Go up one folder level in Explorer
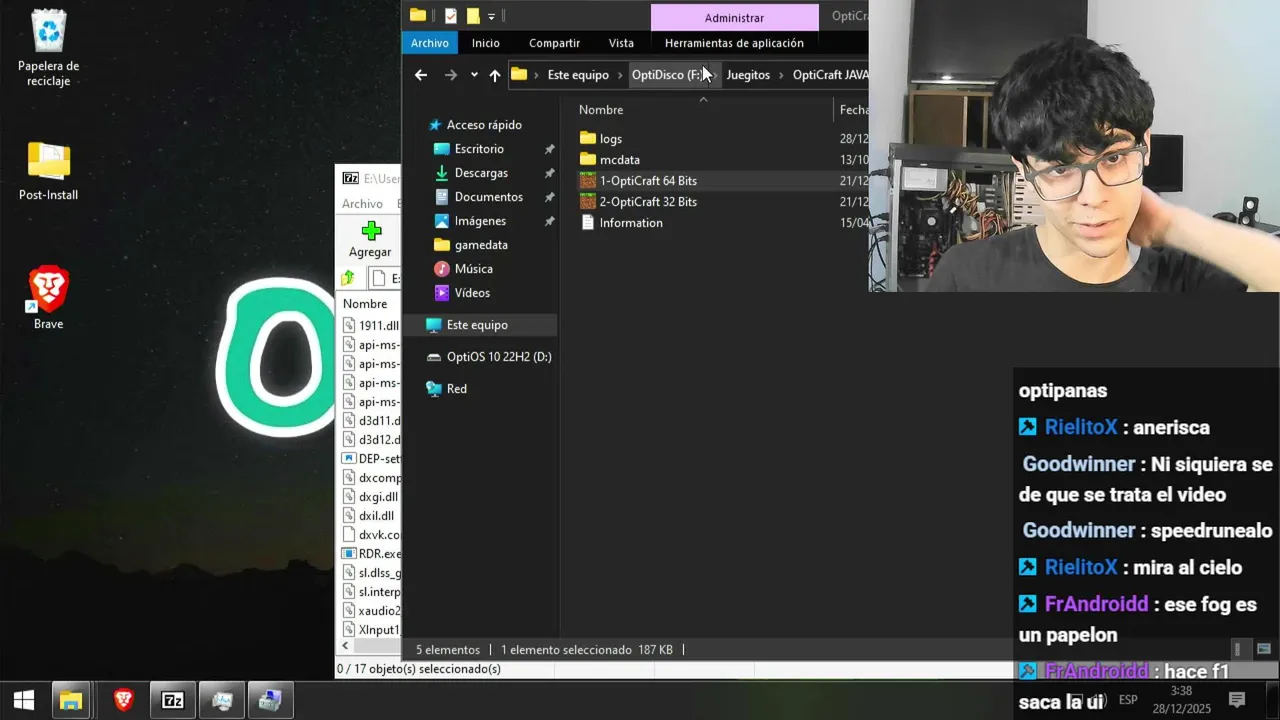1280x720 pixels. coord(495,75)
